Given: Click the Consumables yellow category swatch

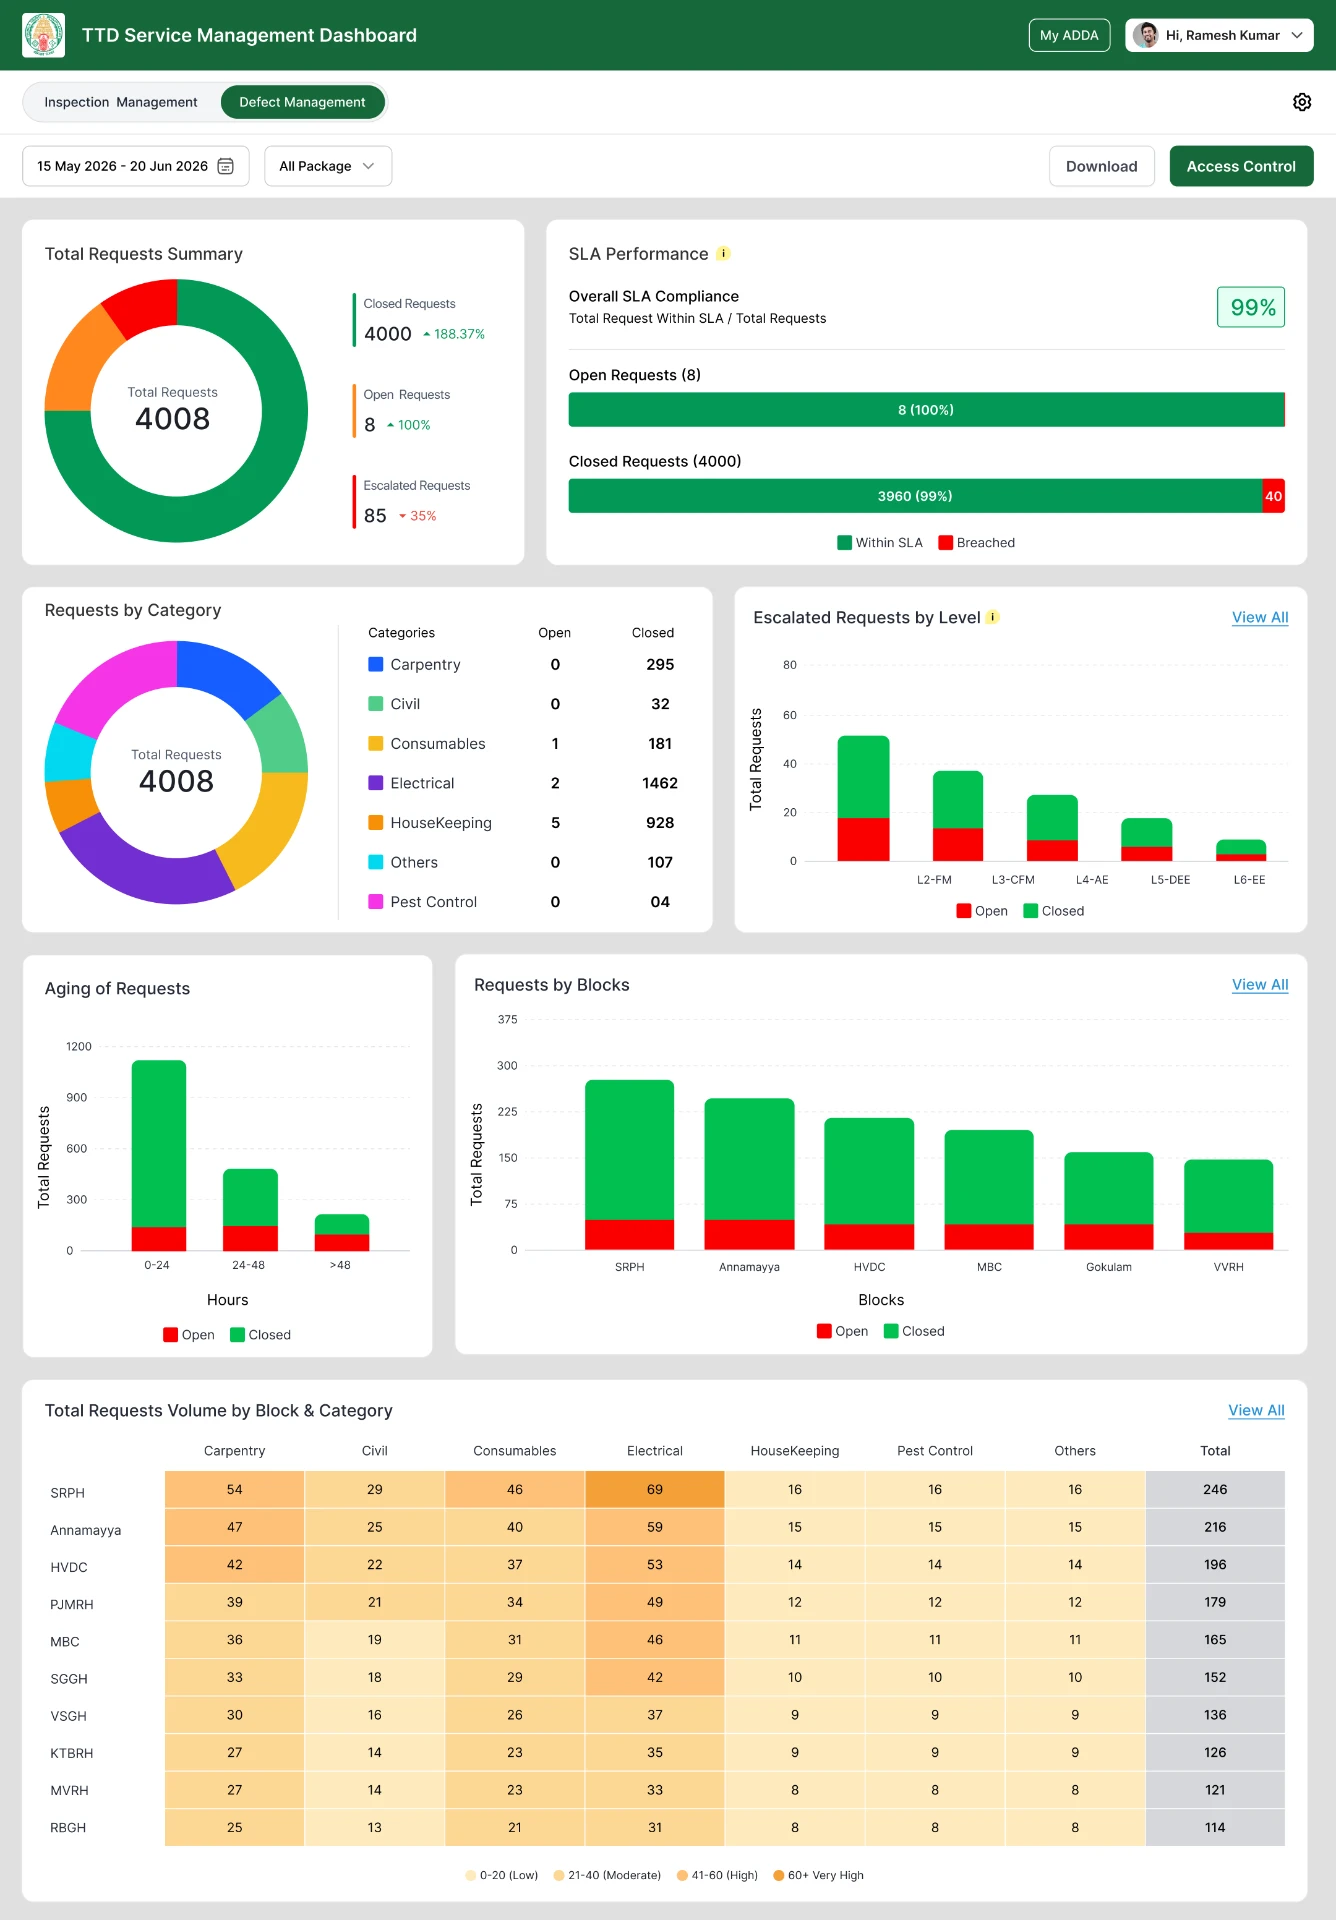Looking at the screenshot, I should point(376,743).
